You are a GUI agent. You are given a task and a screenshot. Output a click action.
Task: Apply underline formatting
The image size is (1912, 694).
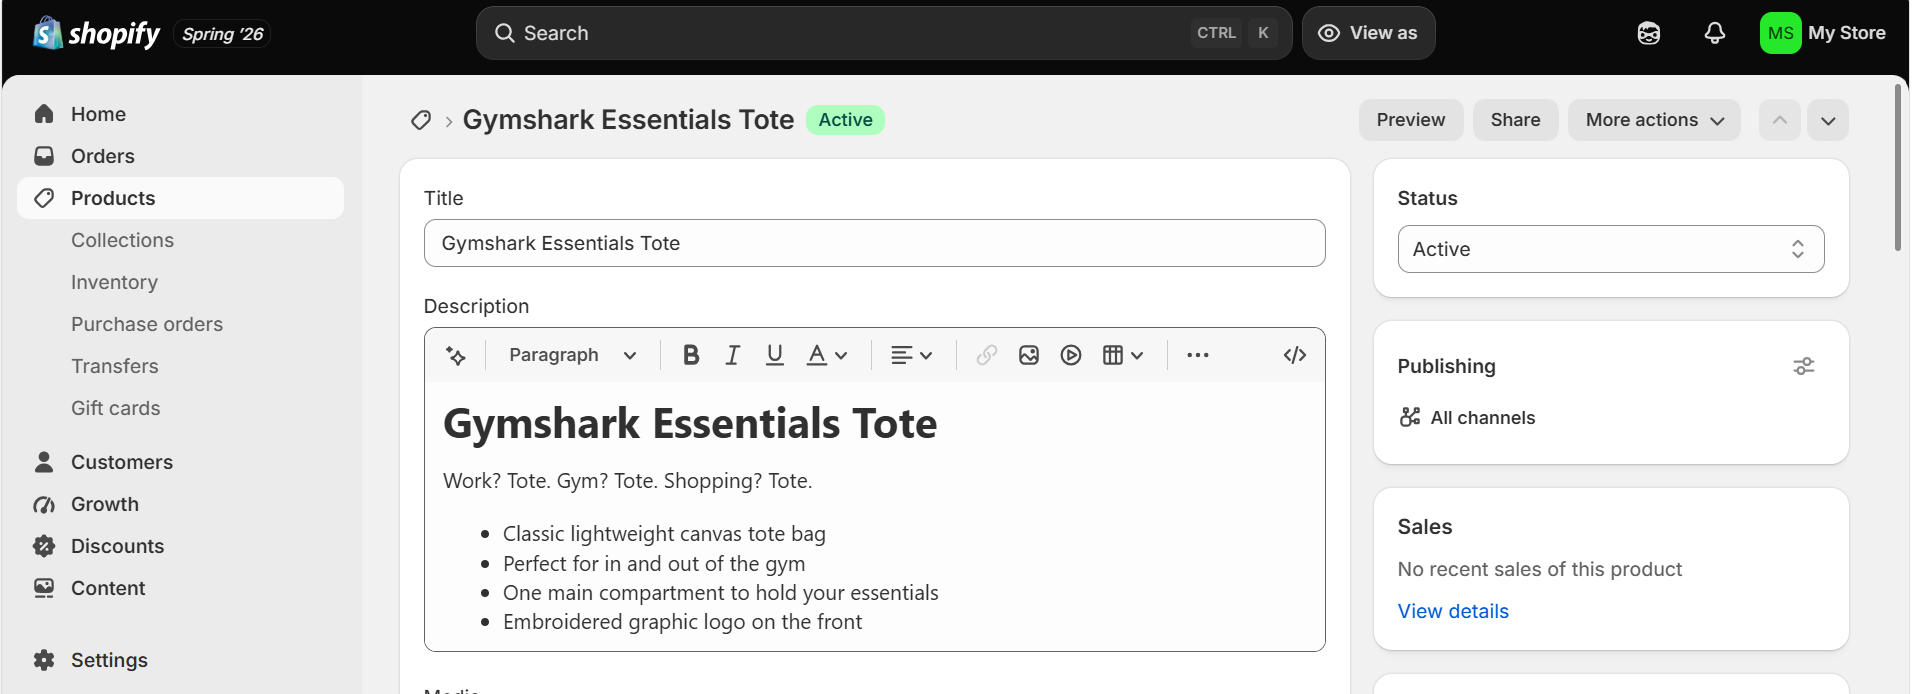(775, 355)
